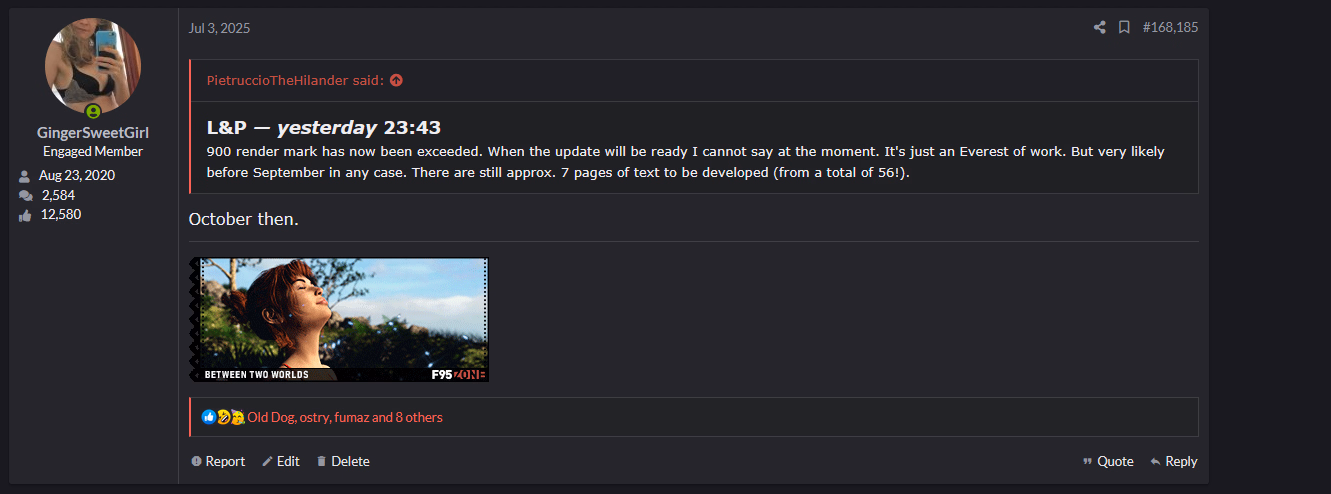The image size is (1331, 494).
Task: Click the laughing reaction emoji
Action: pyautogui.click(x=223, y=417)
